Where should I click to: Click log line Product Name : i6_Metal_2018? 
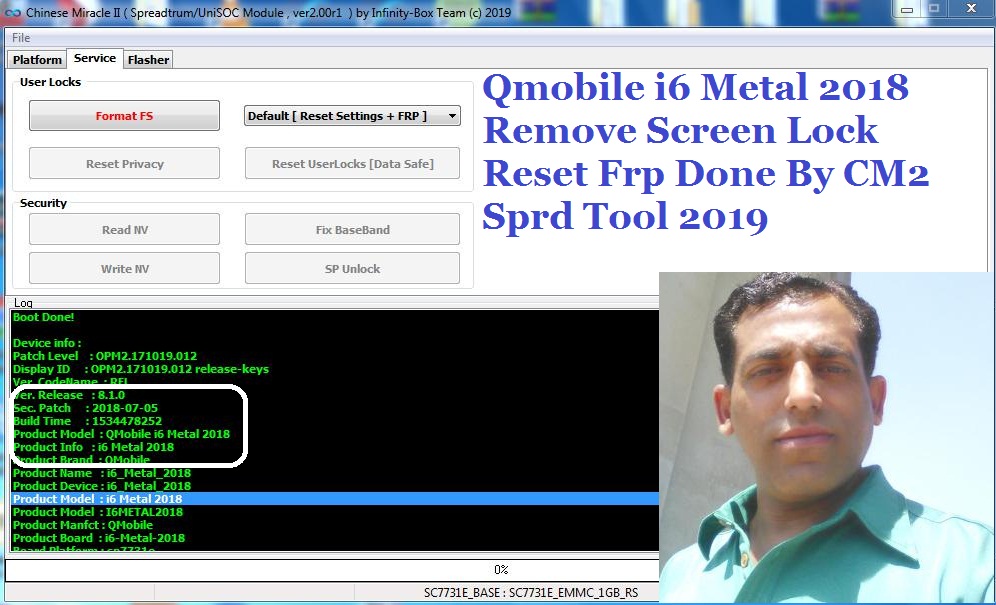pos(102,473)
